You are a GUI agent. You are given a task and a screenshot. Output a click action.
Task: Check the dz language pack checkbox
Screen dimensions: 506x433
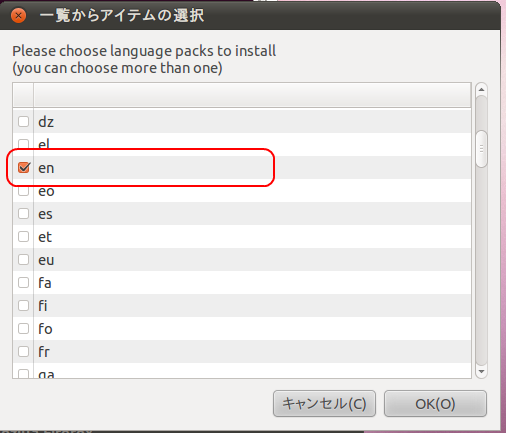pos(23,121)
